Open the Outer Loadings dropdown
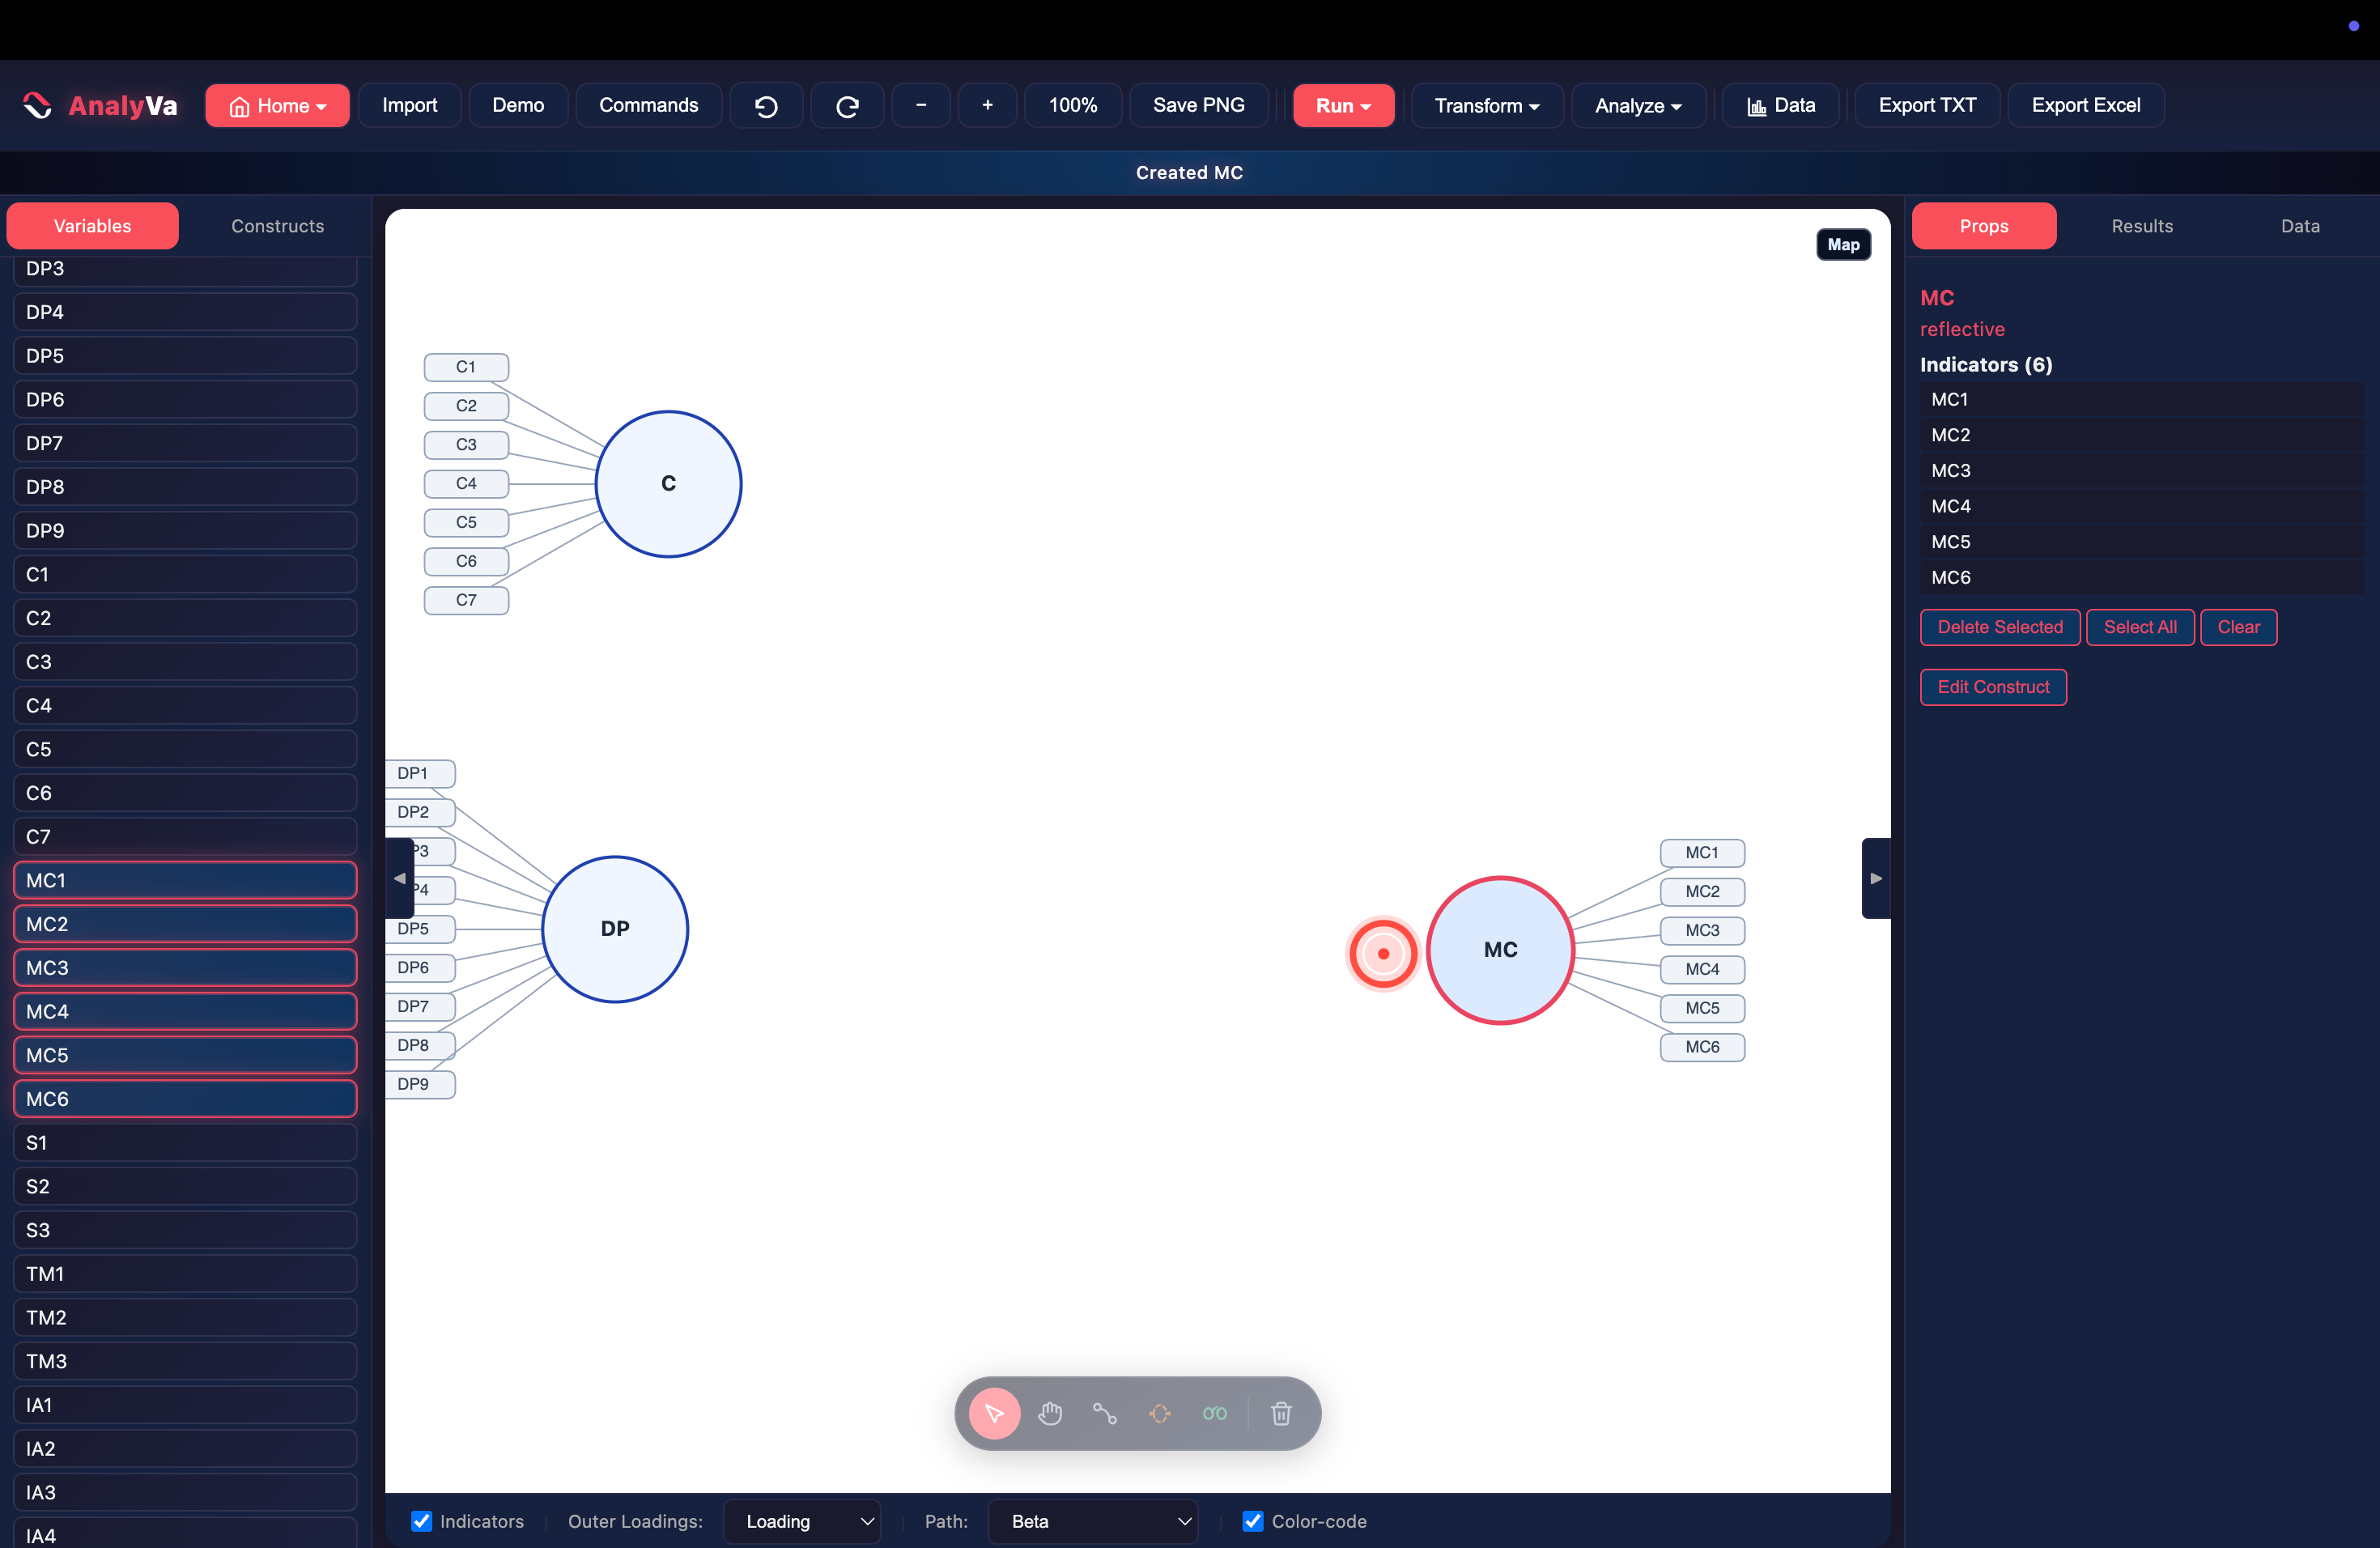This screenshot has height=1548, width=2380. click(802, 1521)
